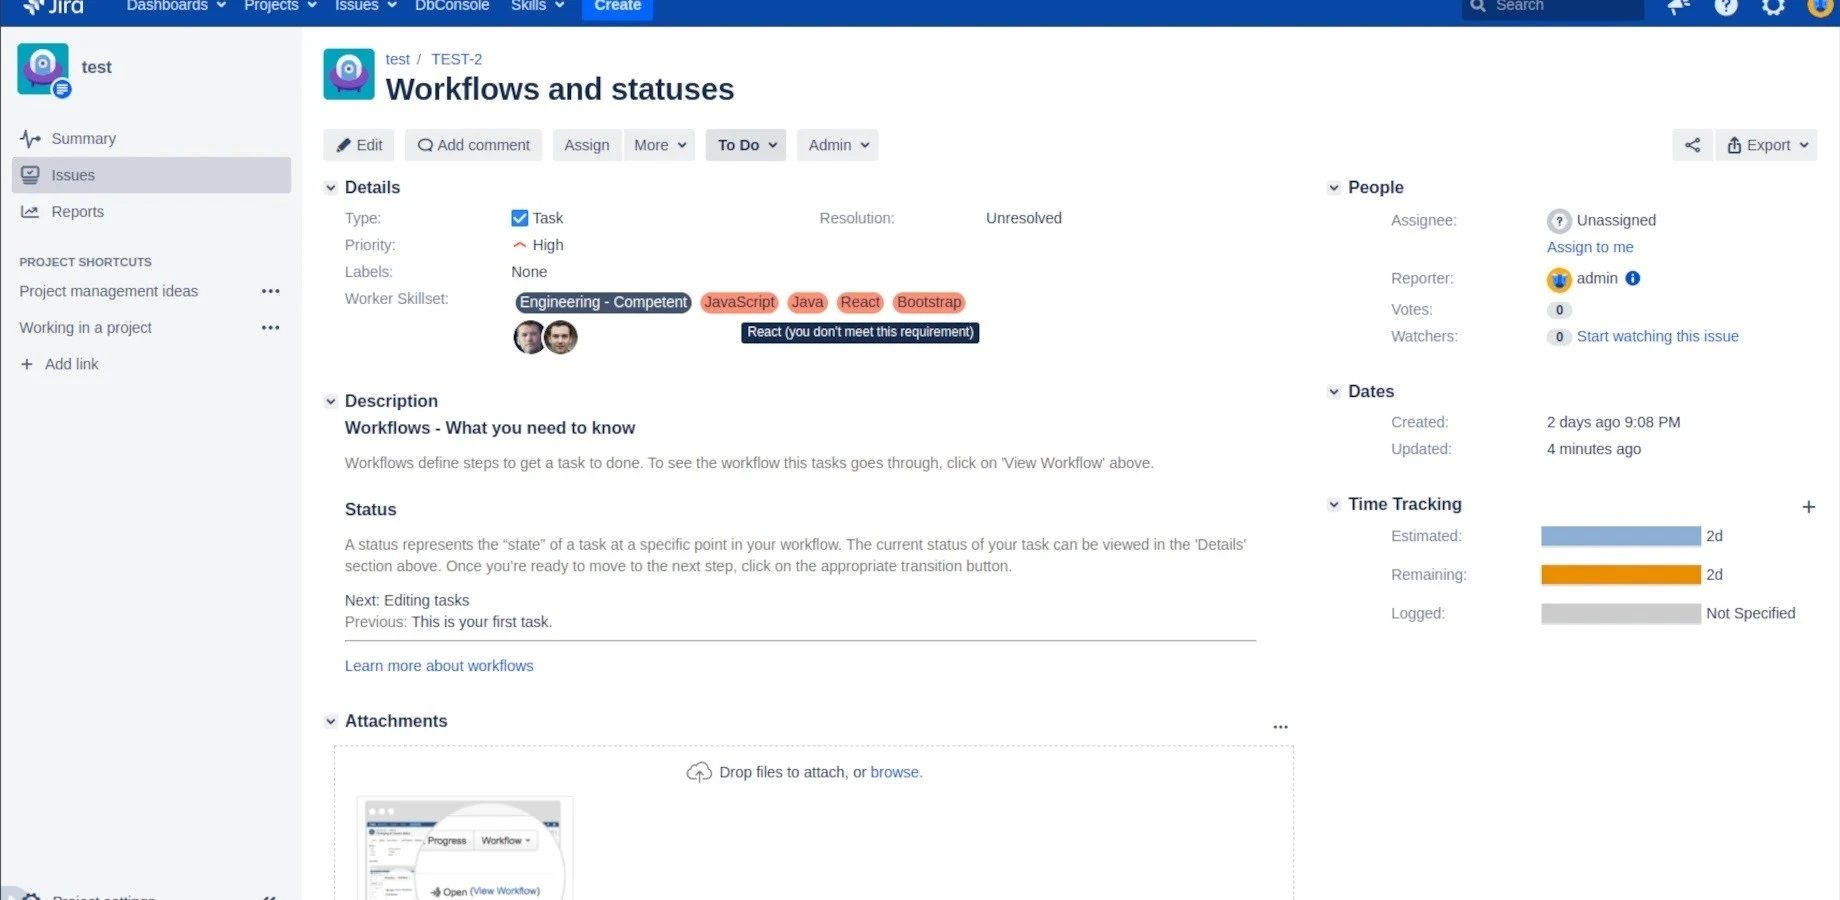Open Learn more about workflows link
Viewport: 1840px width, 900px height.
(x=439, y=666)
